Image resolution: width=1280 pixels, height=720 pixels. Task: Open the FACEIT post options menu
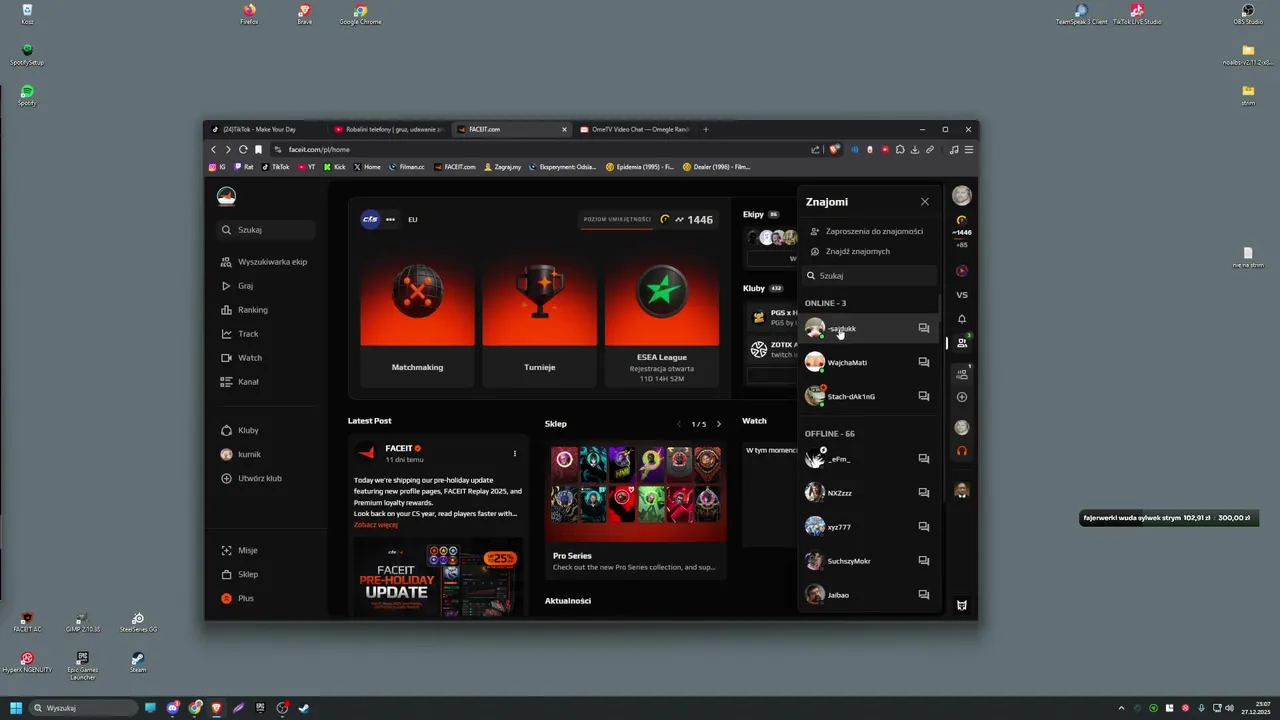pyautogui.click(x=515, y=453)
